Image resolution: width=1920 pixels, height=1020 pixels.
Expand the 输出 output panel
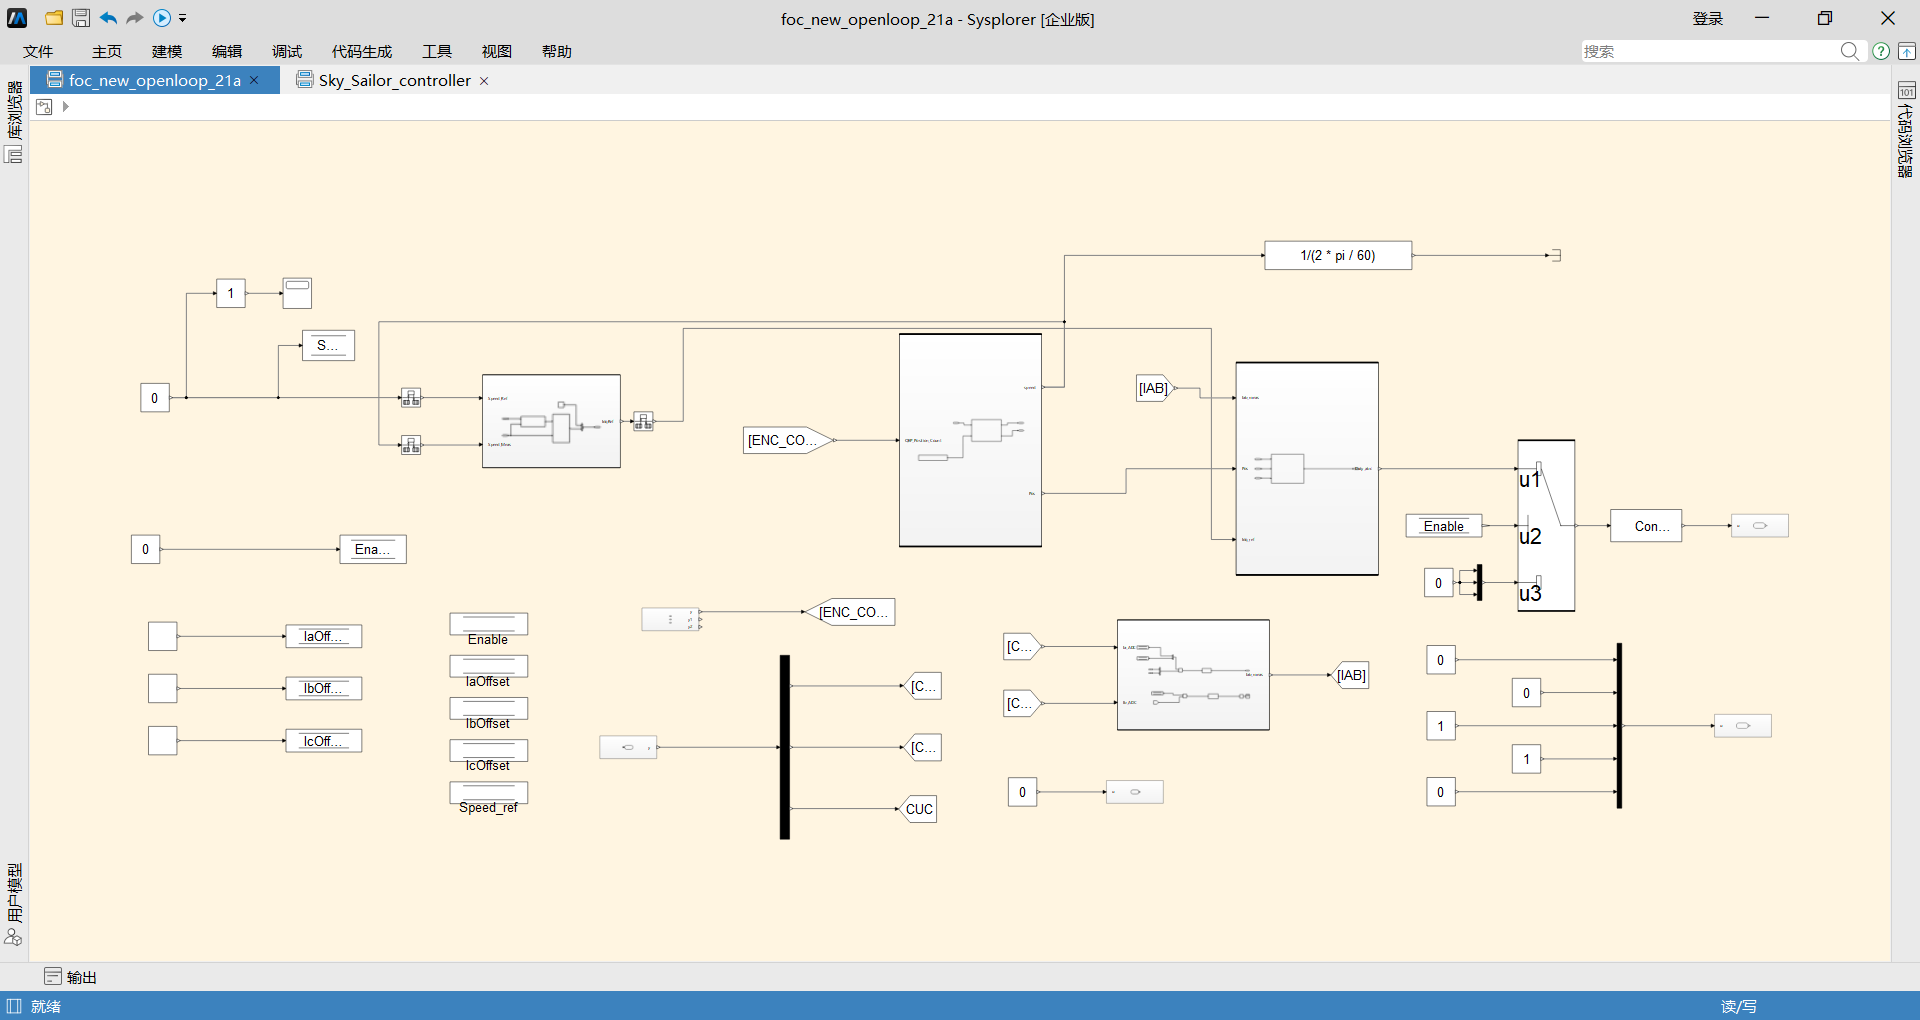coord(70,977)
